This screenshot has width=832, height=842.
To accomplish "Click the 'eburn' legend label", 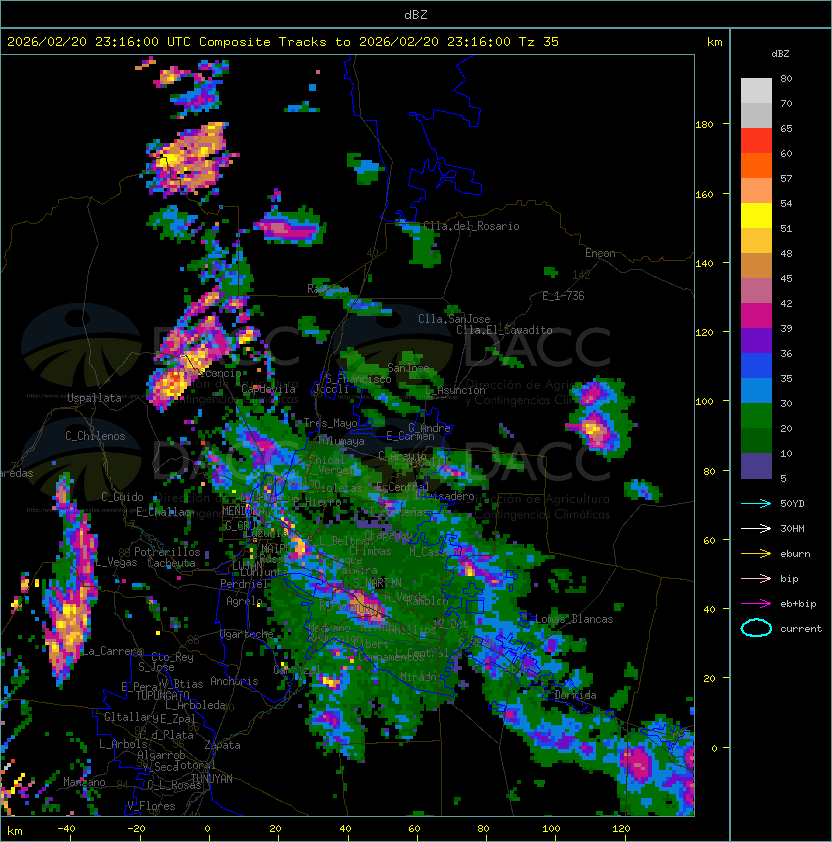I will coord(795,554).
